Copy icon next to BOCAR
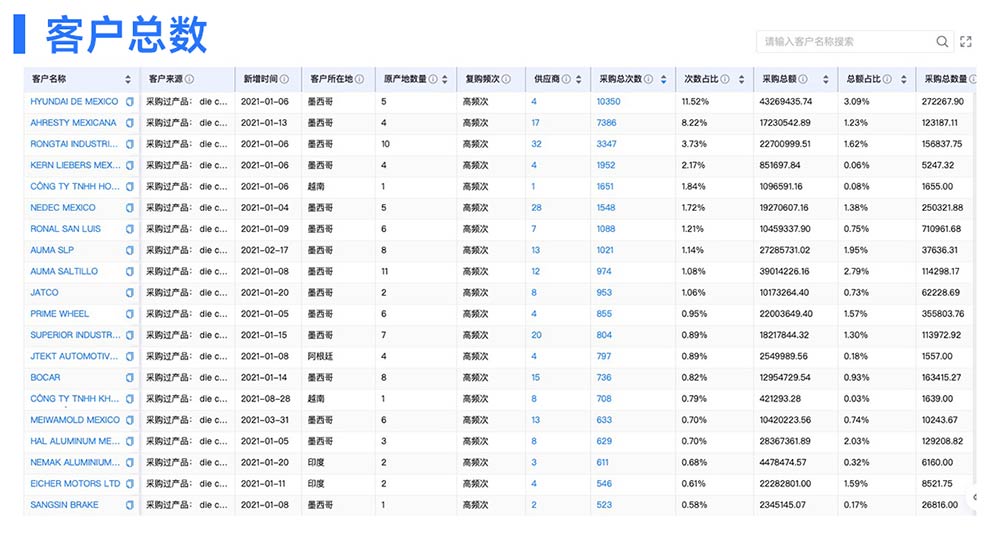 point(129,377)
